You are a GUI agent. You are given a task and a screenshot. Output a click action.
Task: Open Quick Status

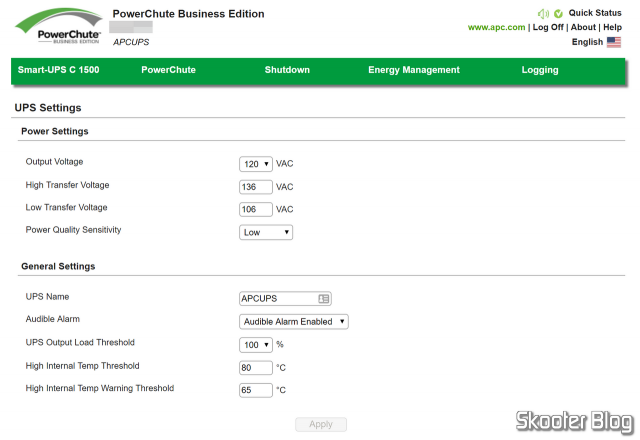click(x=595, y=13)
